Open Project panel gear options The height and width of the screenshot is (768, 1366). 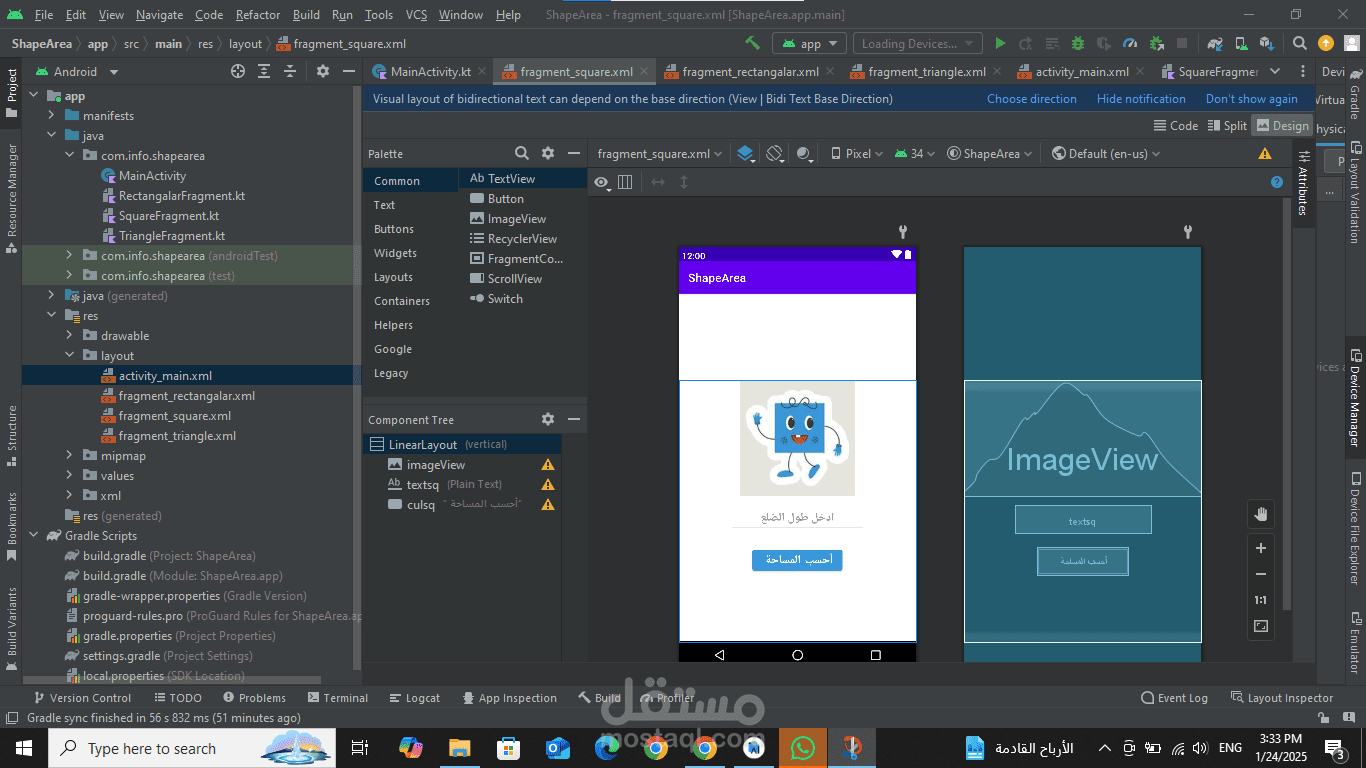point(322,71)
